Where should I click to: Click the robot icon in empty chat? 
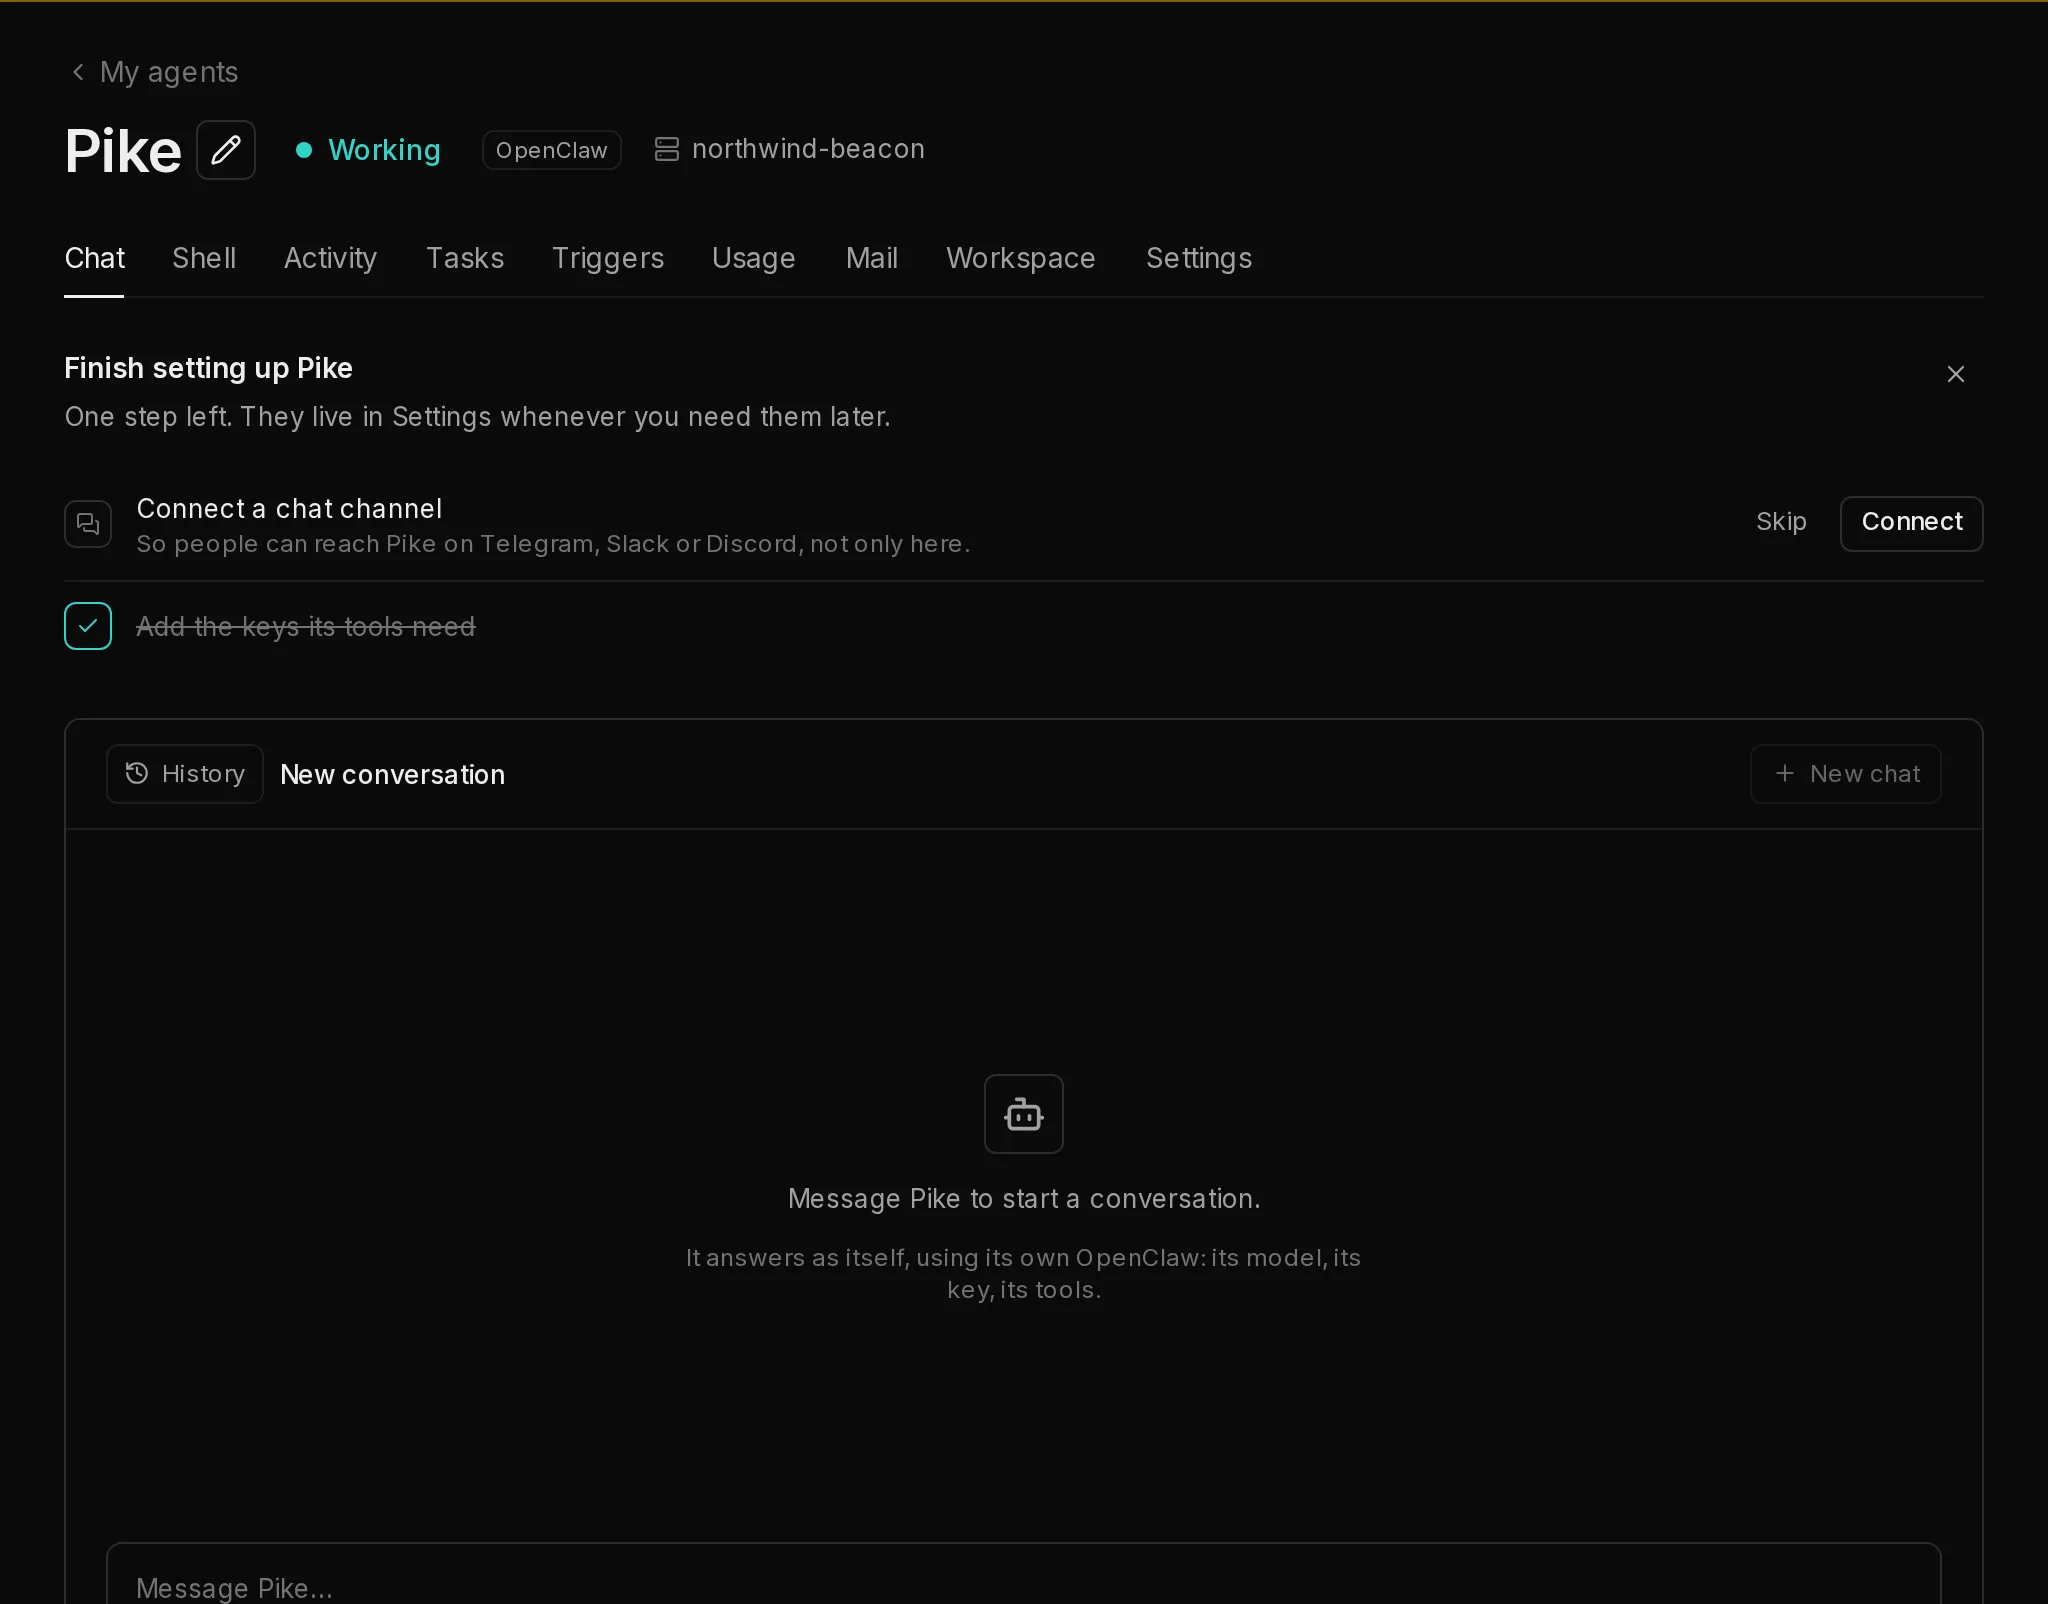(1024, 1114)
